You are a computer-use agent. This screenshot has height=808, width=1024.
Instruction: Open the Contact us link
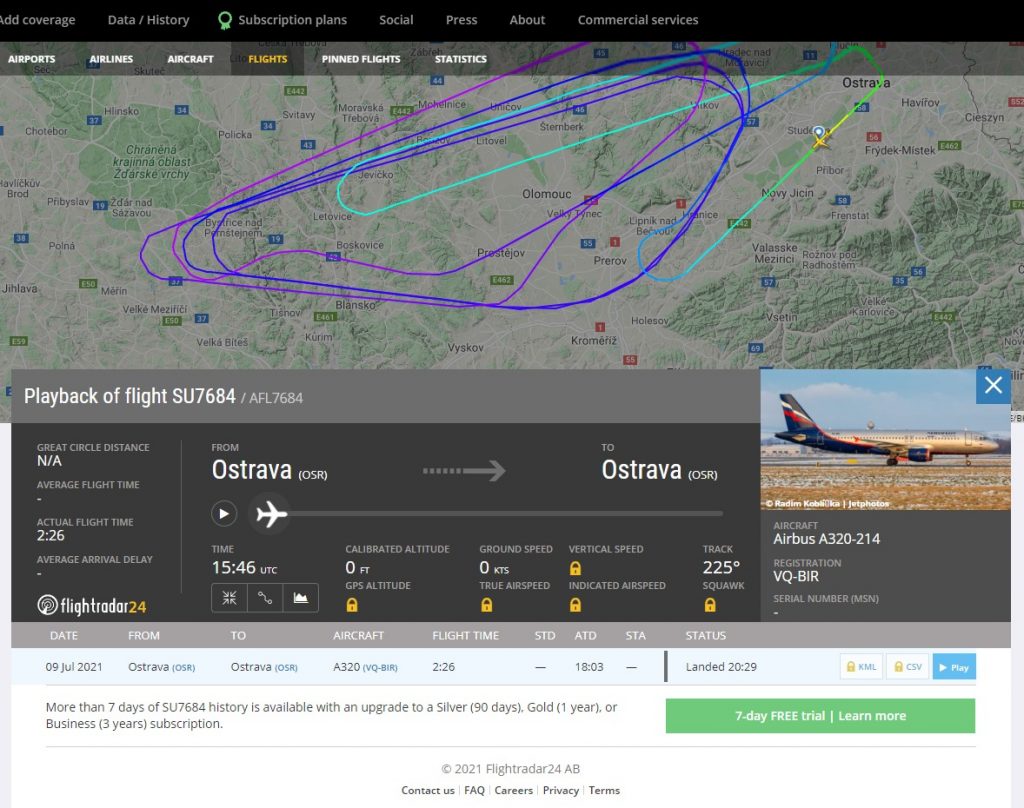(428, 790)
